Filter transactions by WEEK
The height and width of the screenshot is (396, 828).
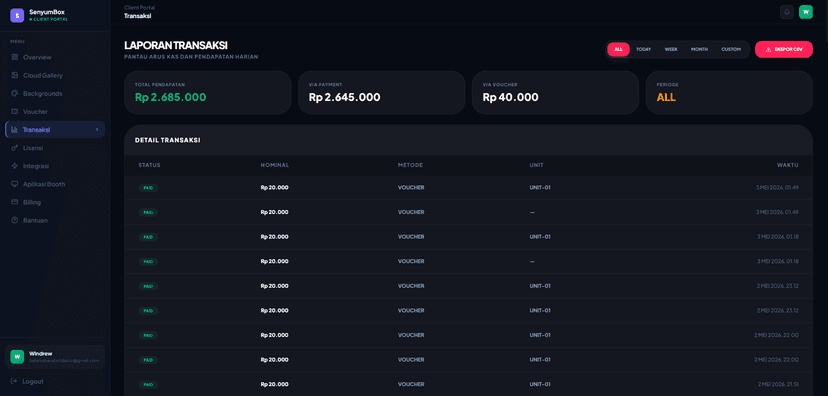click(671, 49)
